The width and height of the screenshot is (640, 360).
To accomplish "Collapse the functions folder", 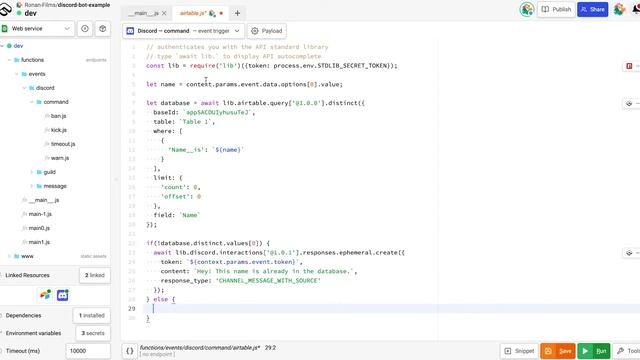I will [9, 60].
